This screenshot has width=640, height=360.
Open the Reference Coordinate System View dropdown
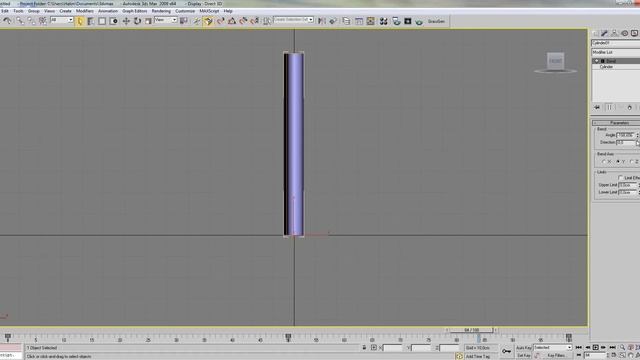(x=166, y=20)
